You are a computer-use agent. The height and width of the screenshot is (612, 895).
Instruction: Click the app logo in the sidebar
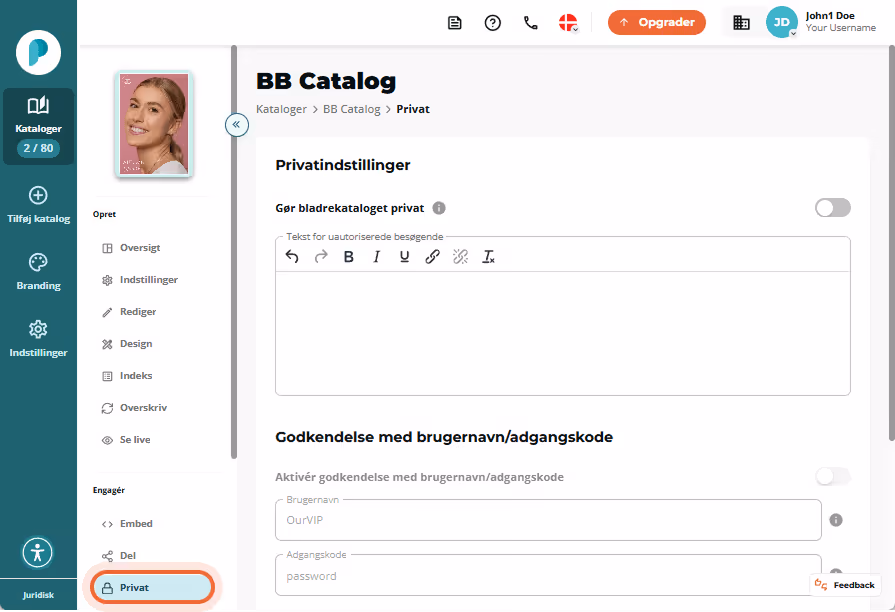coord(38,53)
